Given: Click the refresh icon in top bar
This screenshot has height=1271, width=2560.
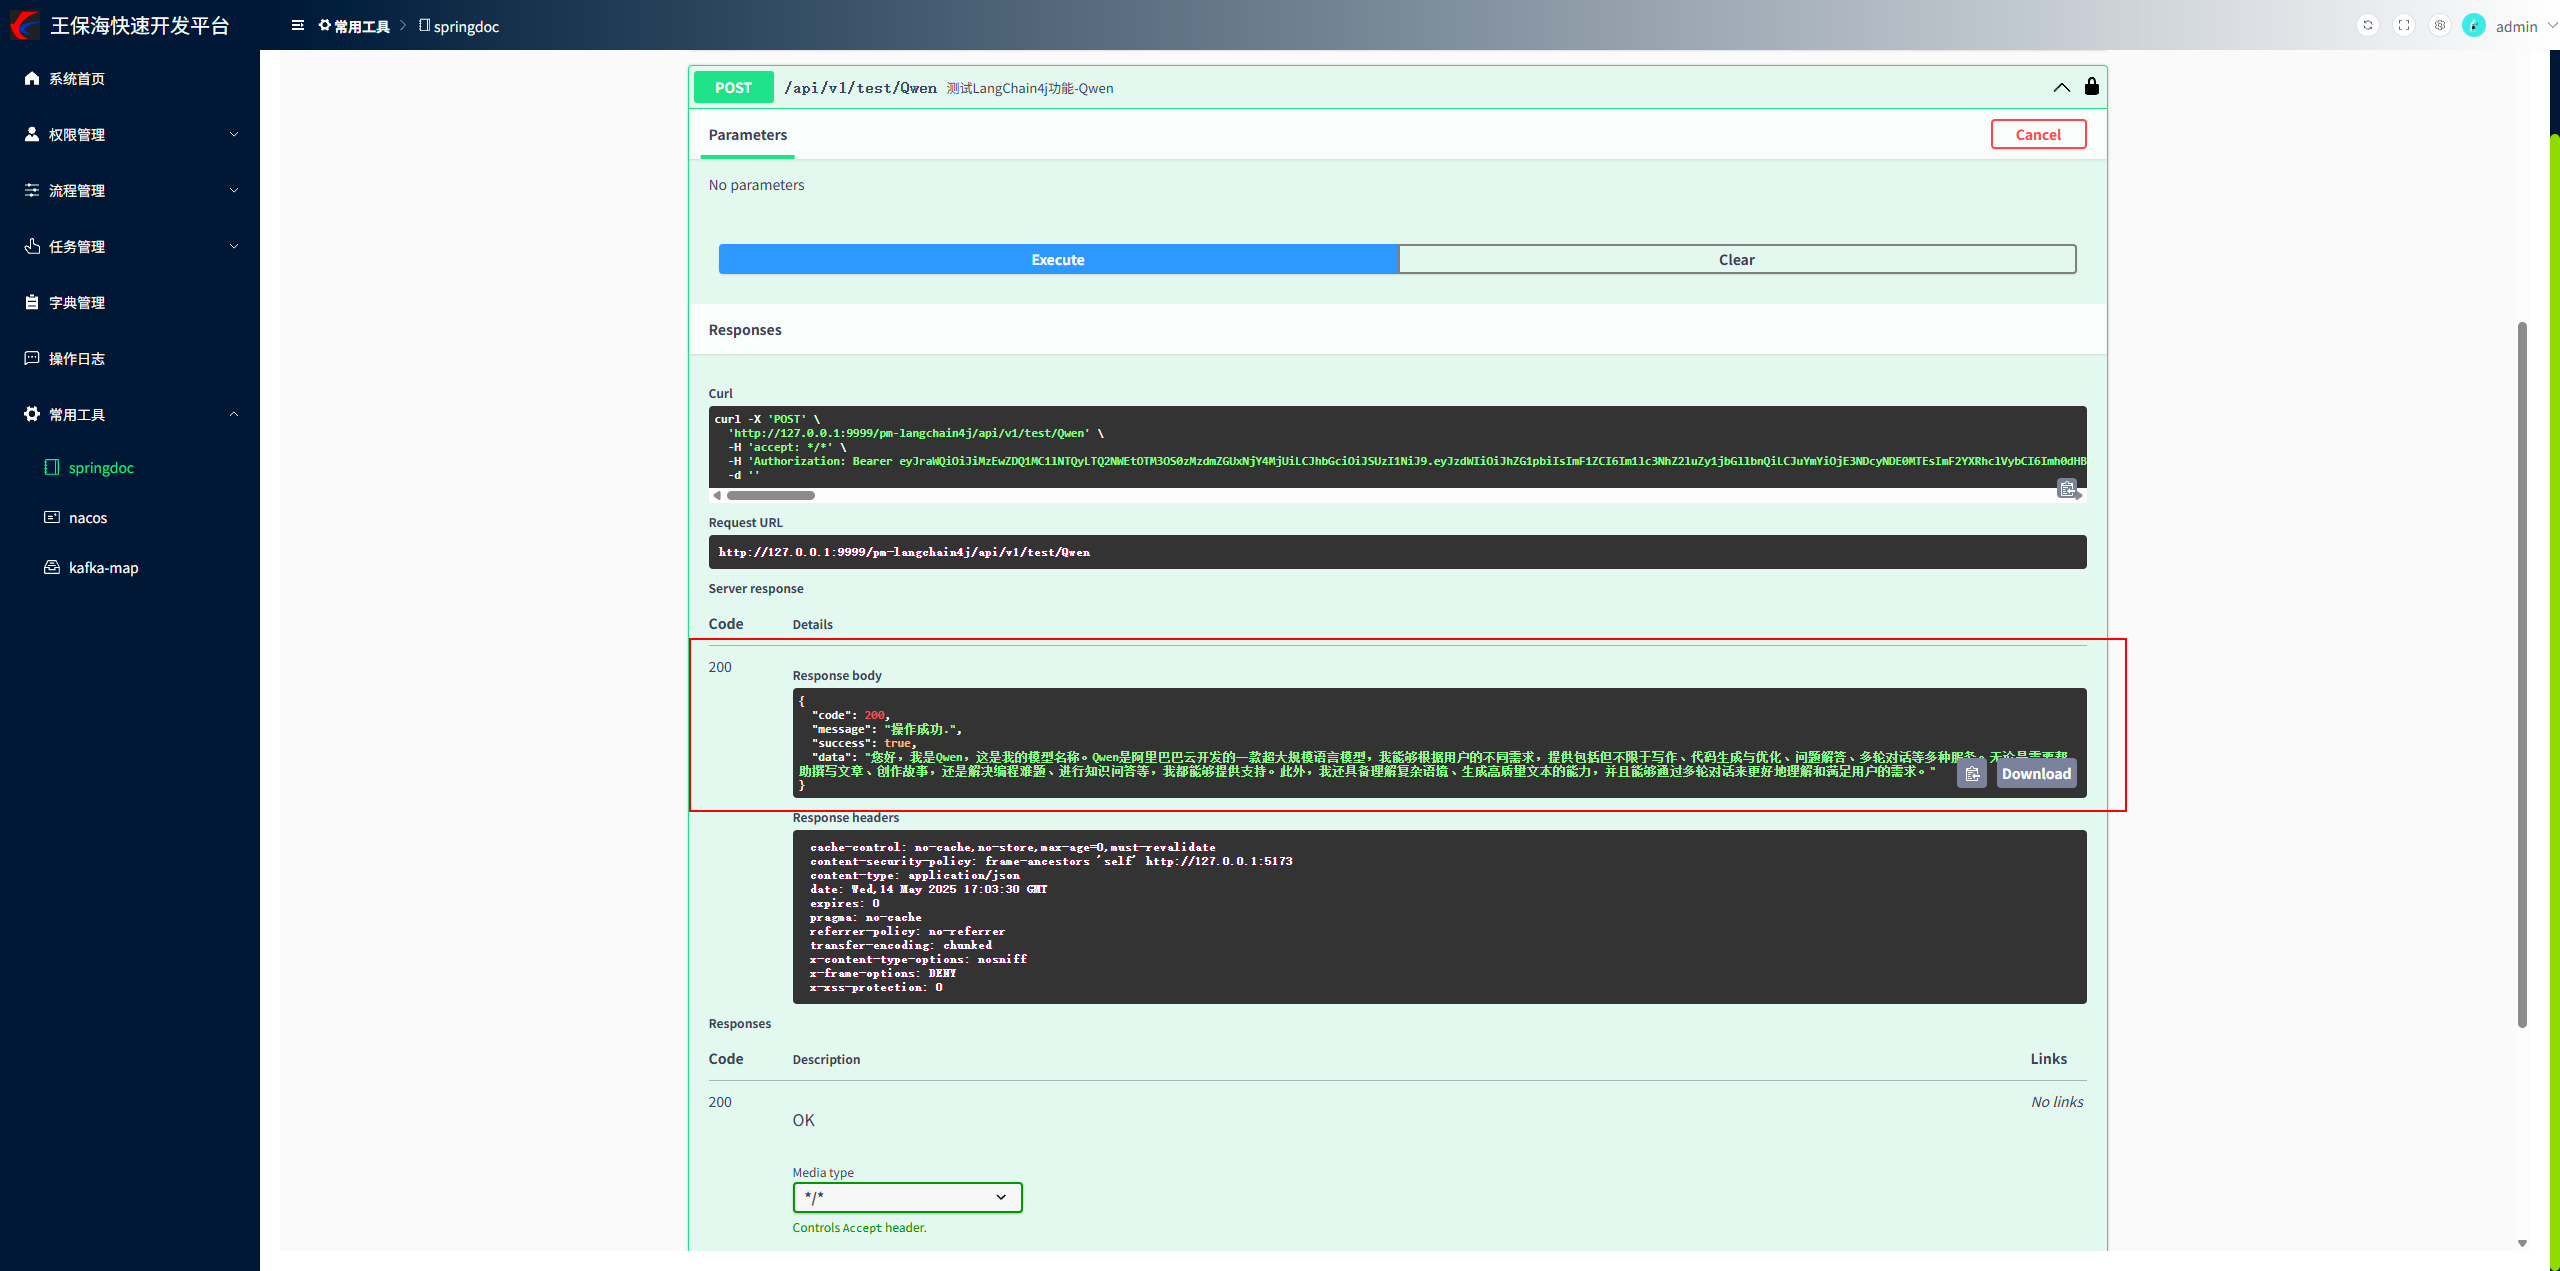Looking at the screenshot, I should [x=2367, y=26].
